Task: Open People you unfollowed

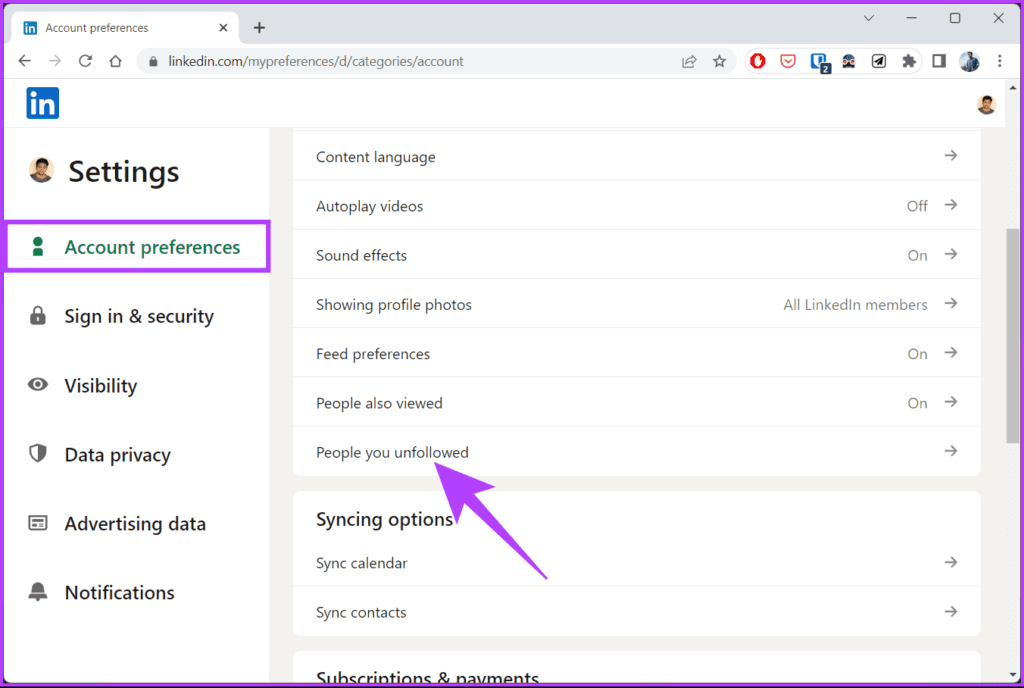Action: (637, 452)
